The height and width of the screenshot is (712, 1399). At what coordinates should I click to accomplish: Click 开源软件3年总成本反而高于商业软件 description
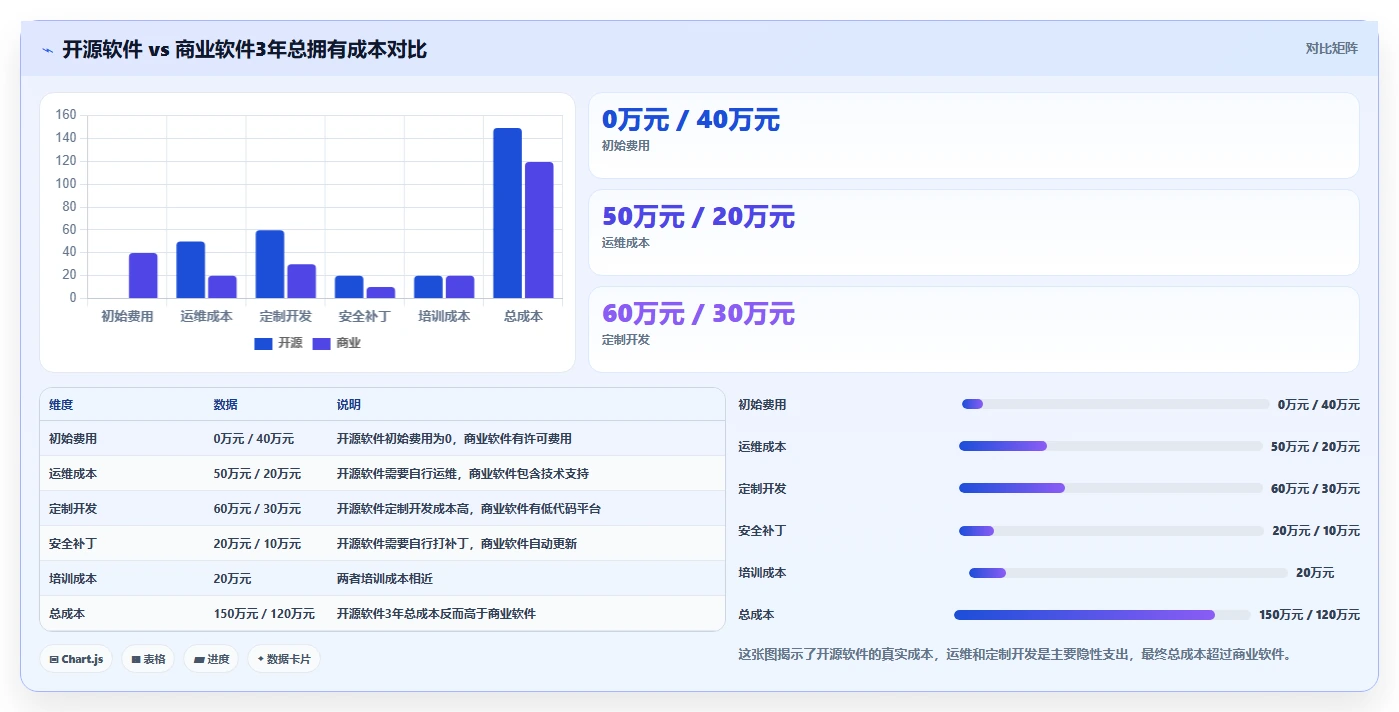(x=436, y=614)
